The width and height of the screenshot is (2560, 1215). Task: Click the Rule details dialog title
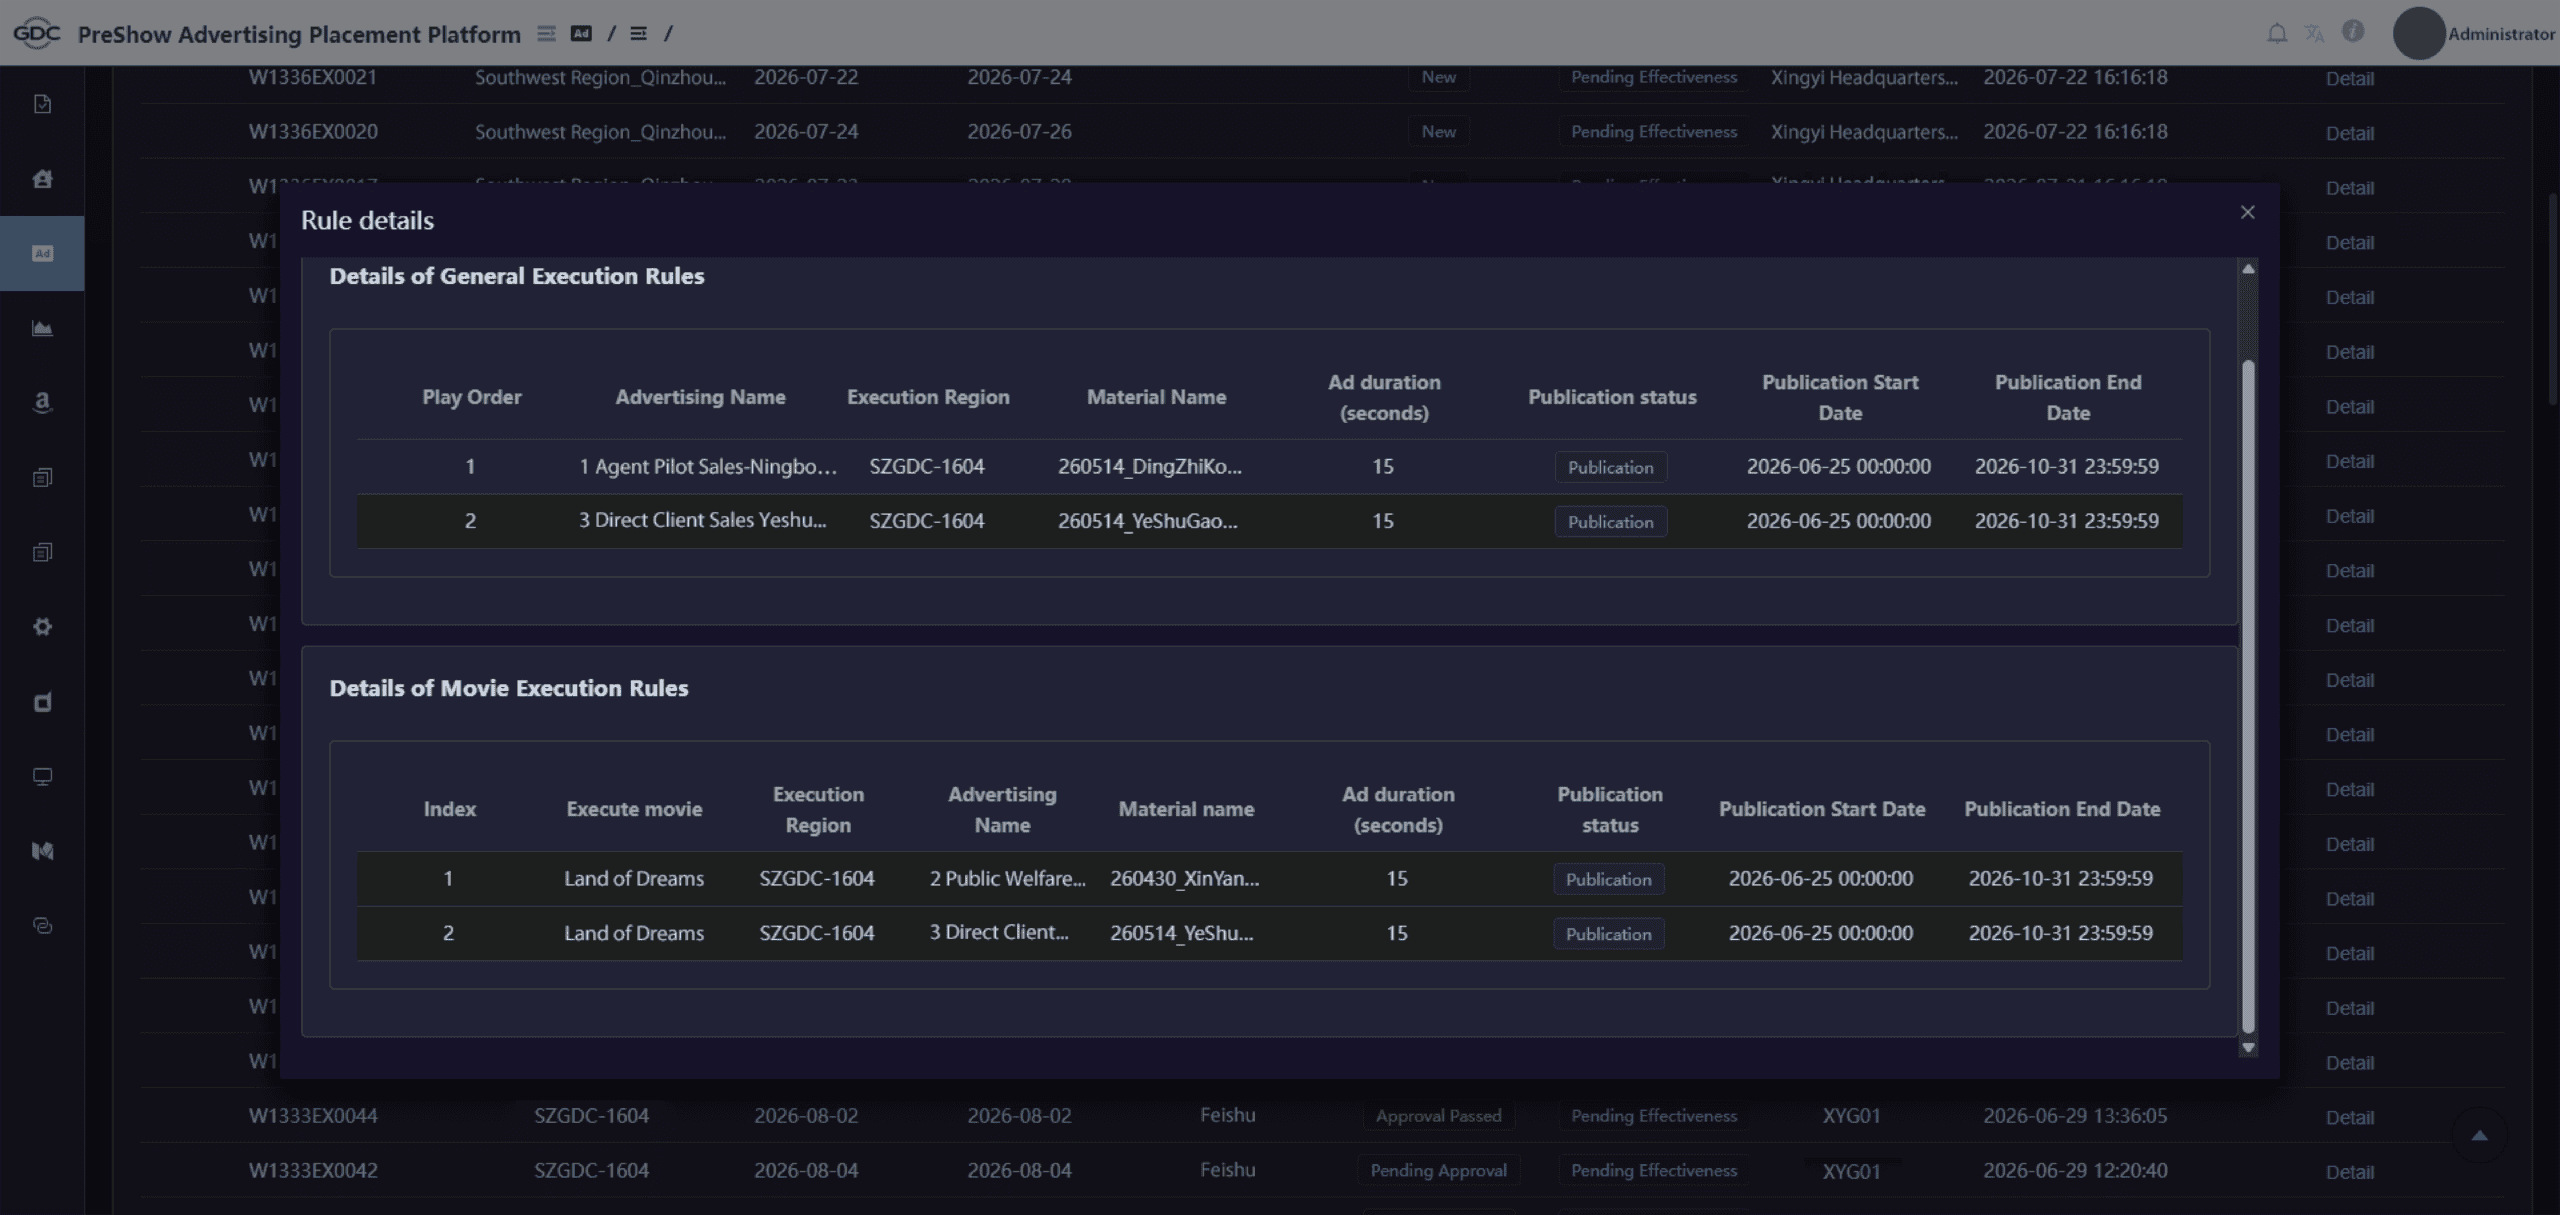point(367,220)
